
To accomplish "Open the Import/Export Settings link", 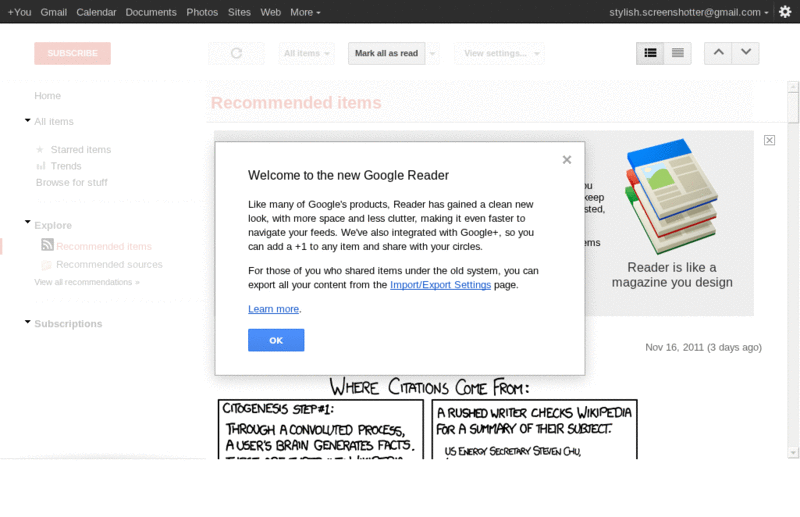I will coord(440,285).
